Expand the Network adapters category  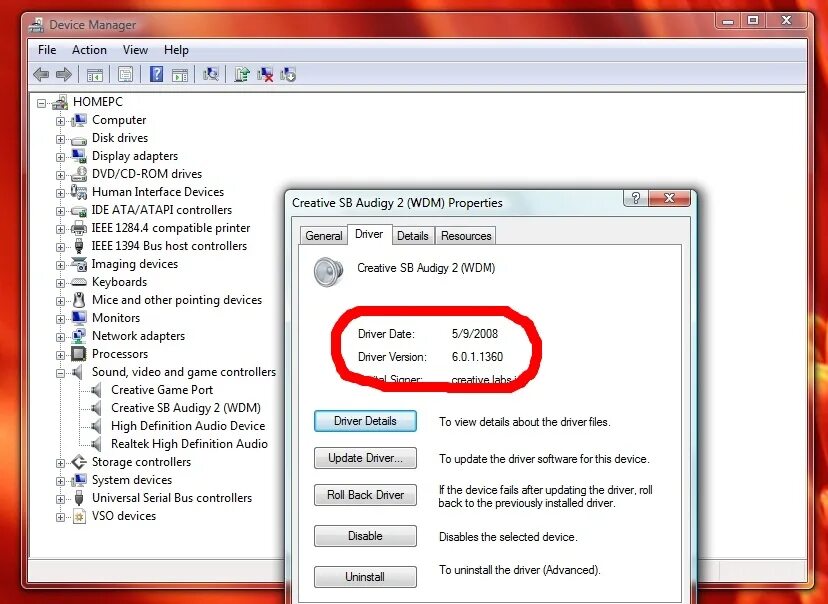point(60,337)
